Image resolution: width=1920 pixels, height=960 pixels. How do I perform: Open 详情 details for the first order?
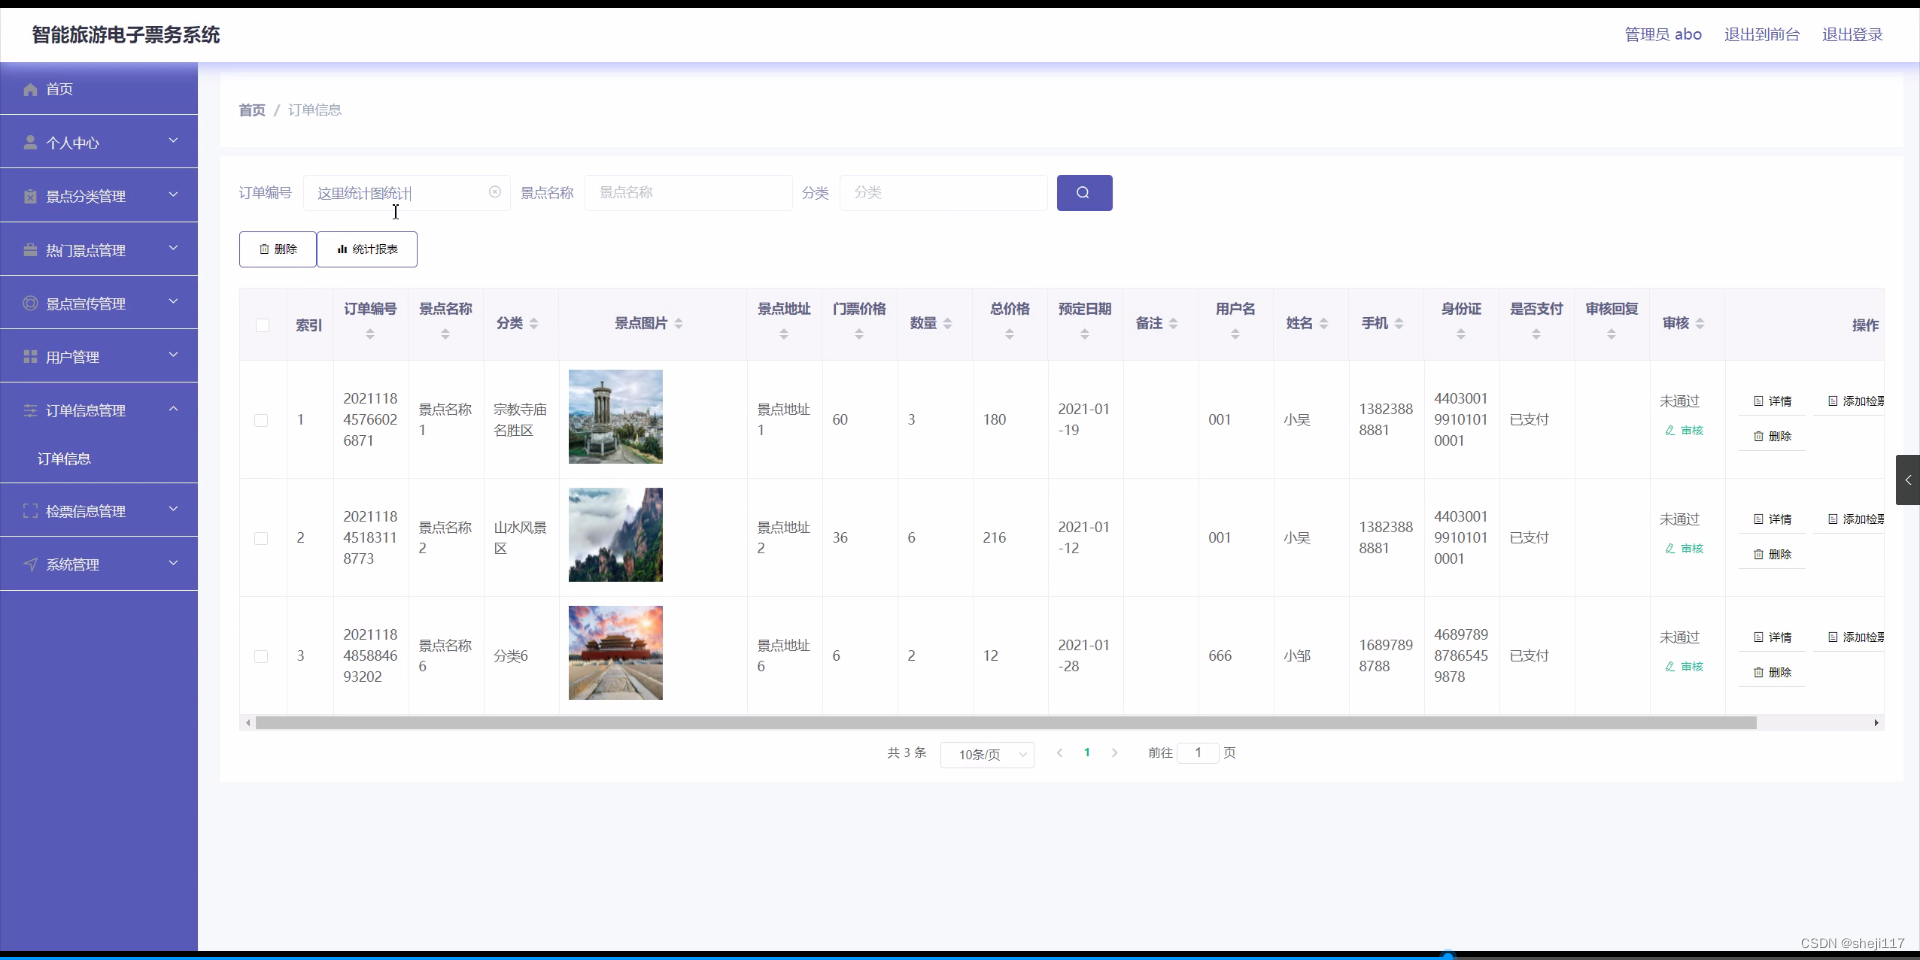[x=1771, y=401]
